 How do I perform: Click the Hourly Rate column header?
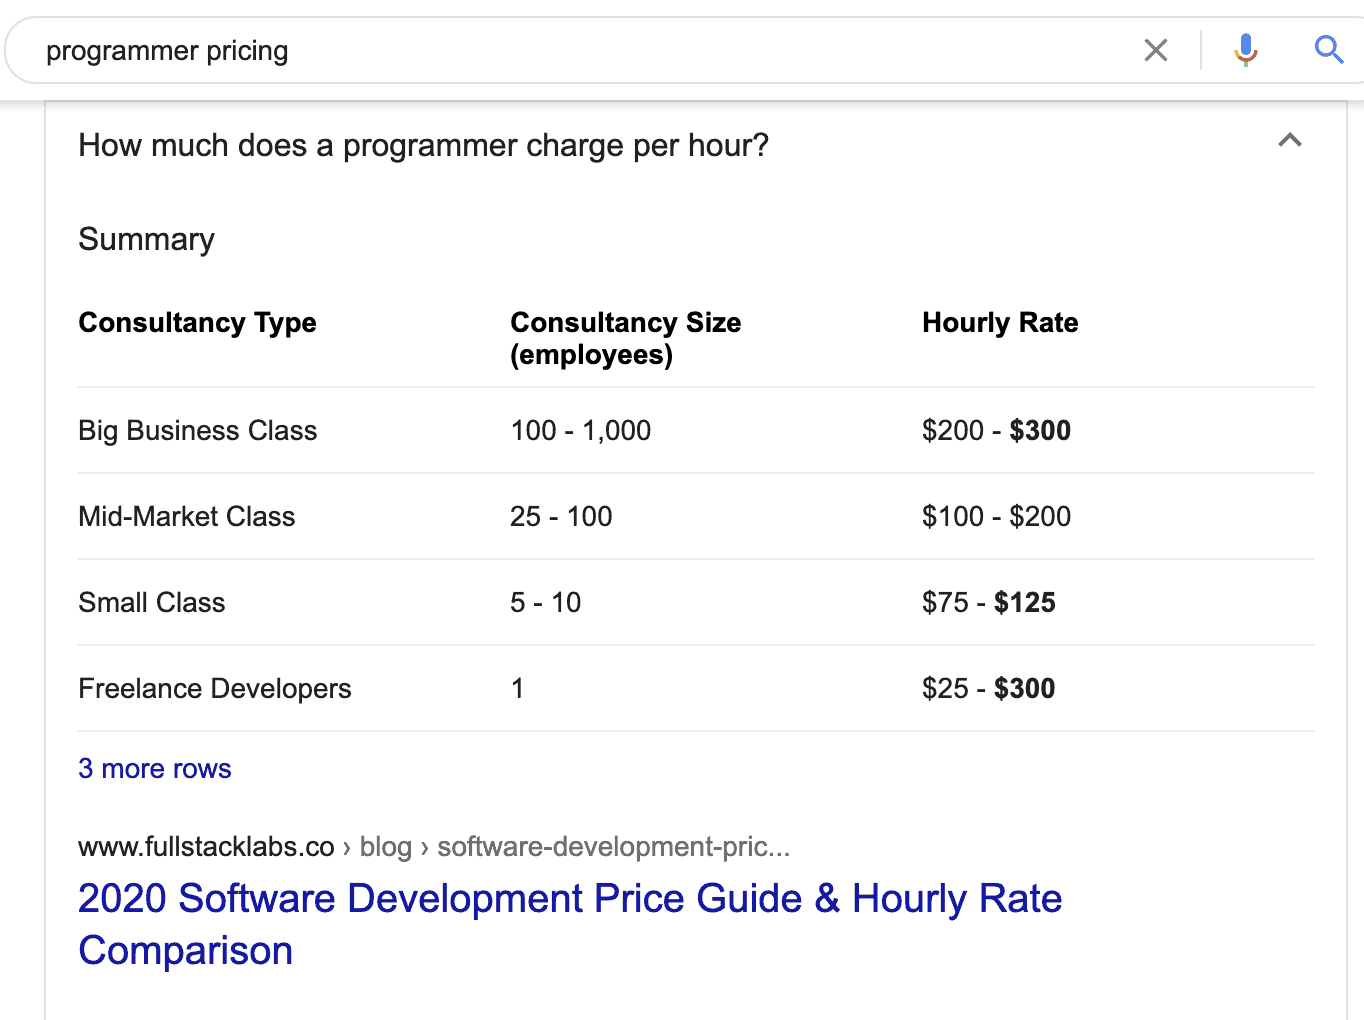coord(1000,322)
